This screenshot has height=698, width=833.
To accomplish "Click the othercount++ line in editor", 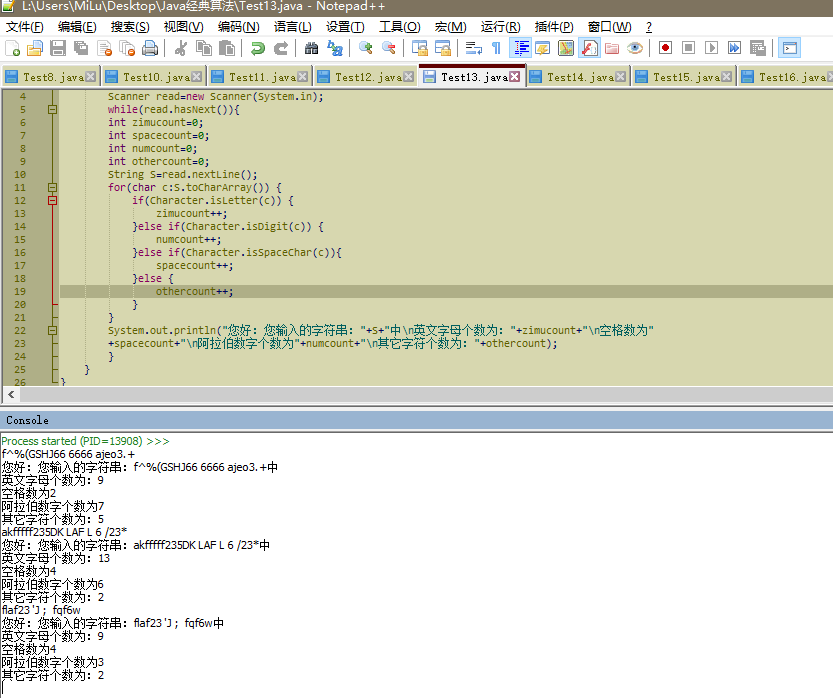I will [194, 291].
